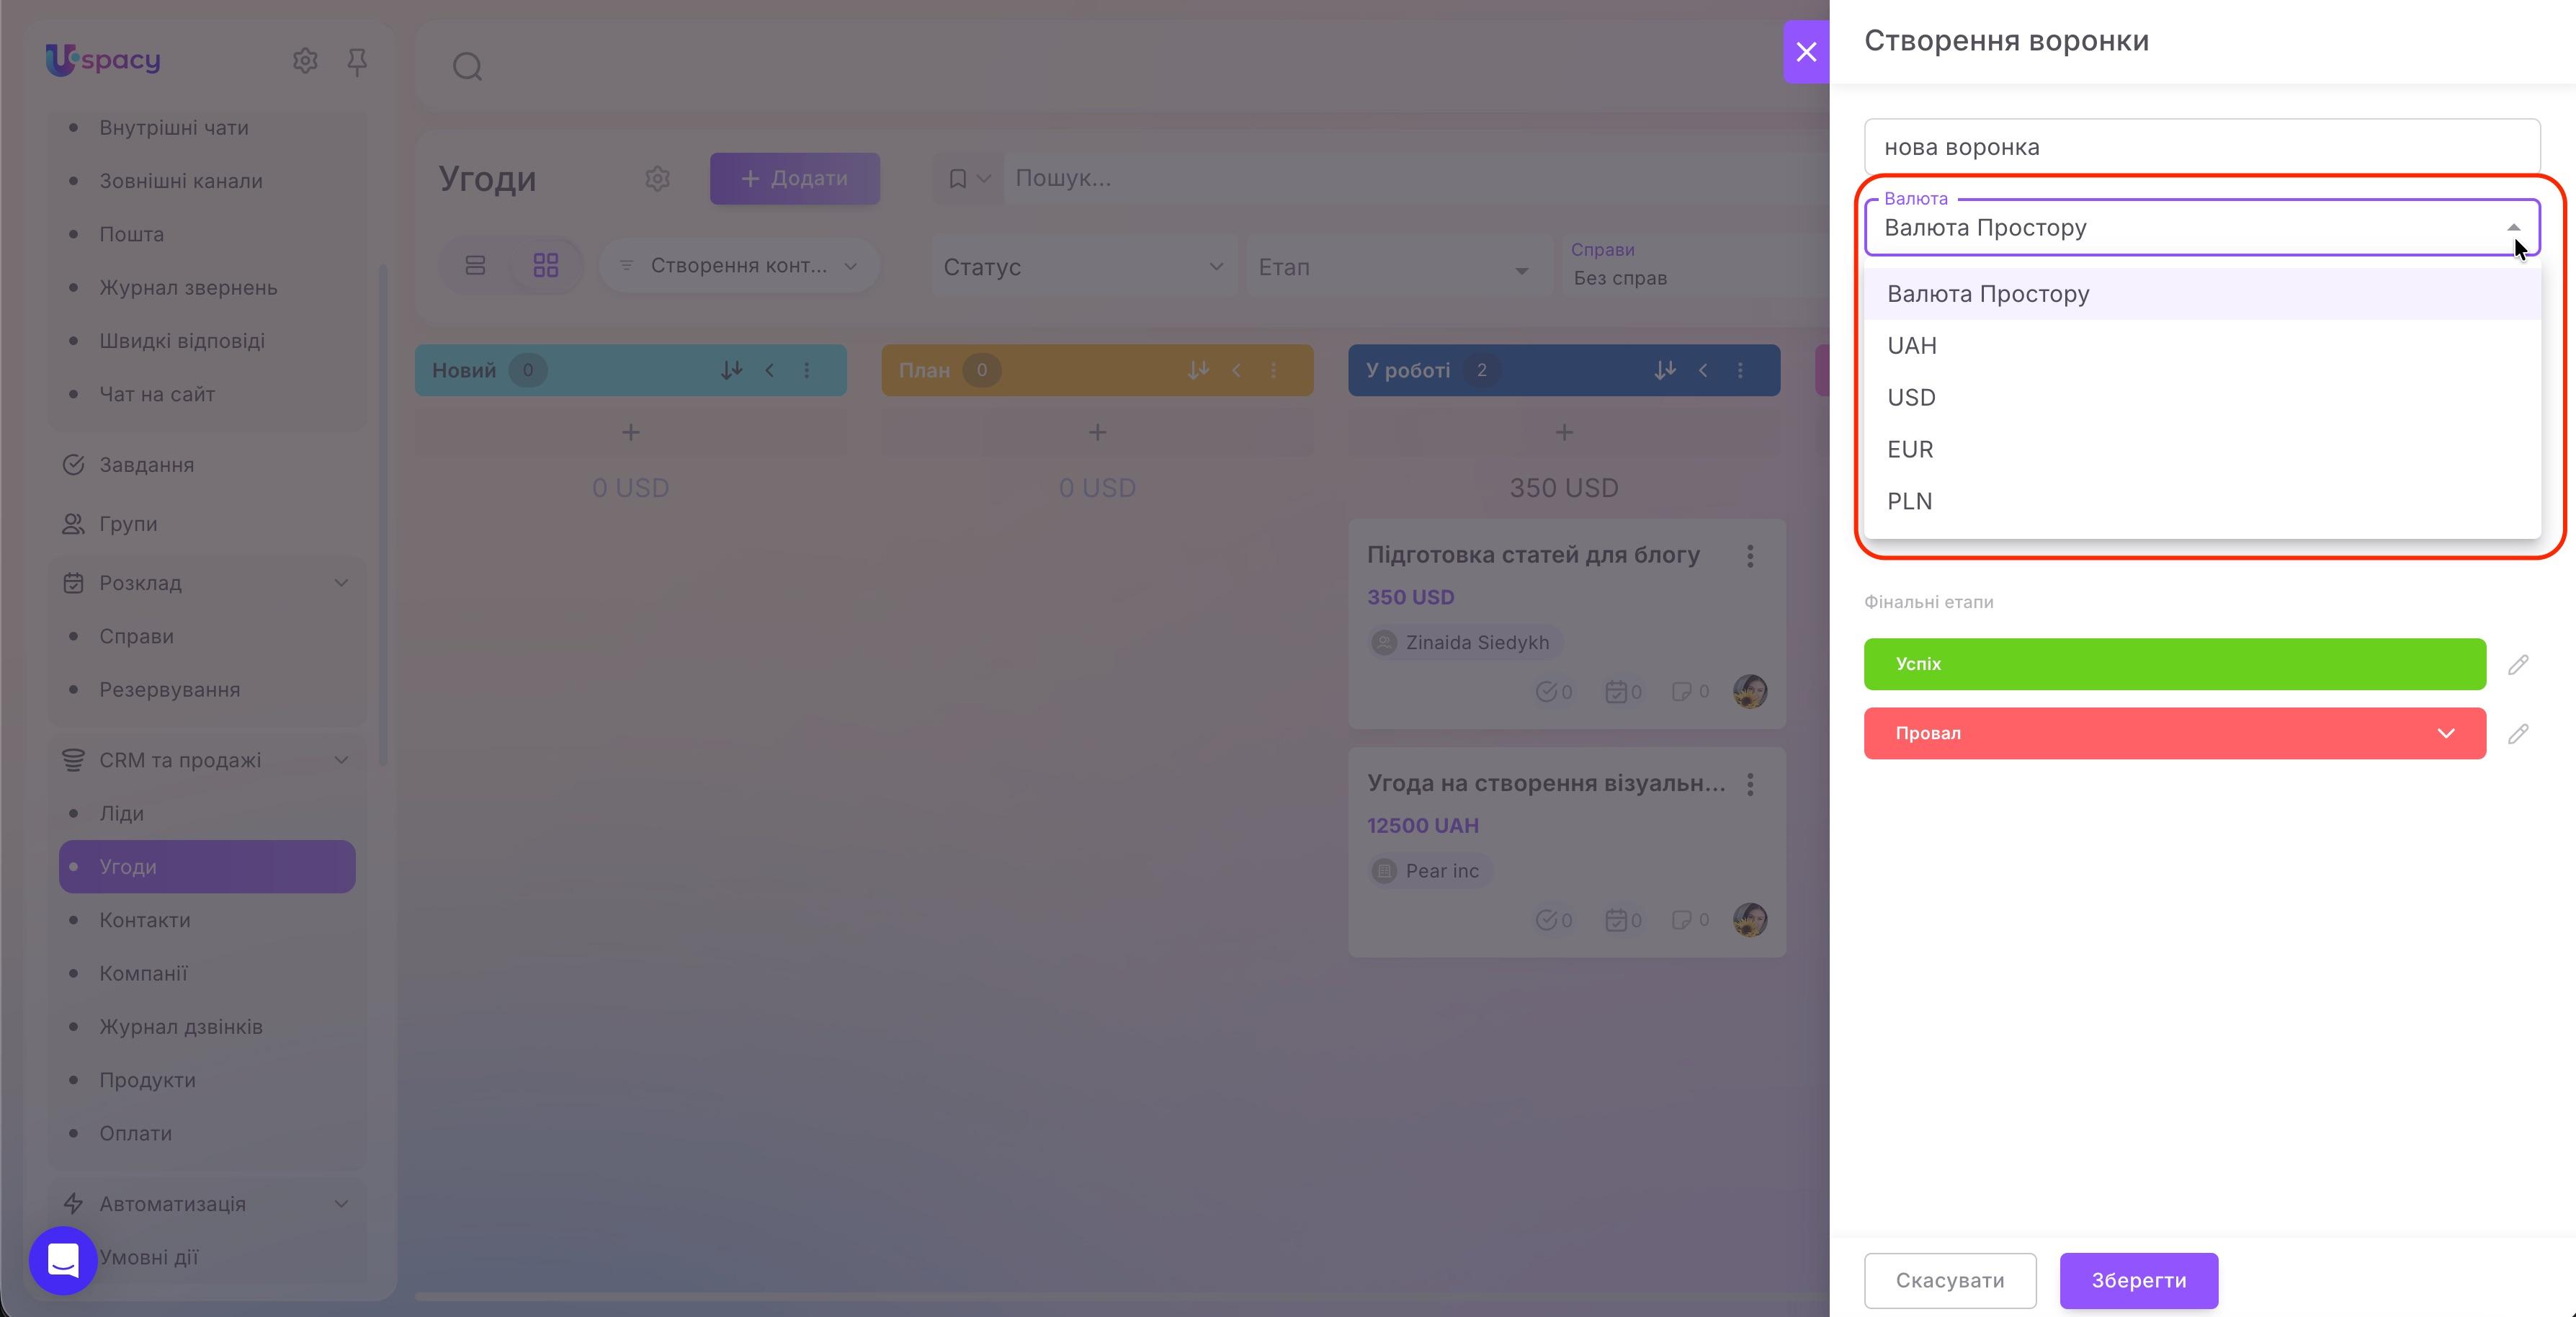
Task: Open the У роботі column options menu
Action: 1740,370
